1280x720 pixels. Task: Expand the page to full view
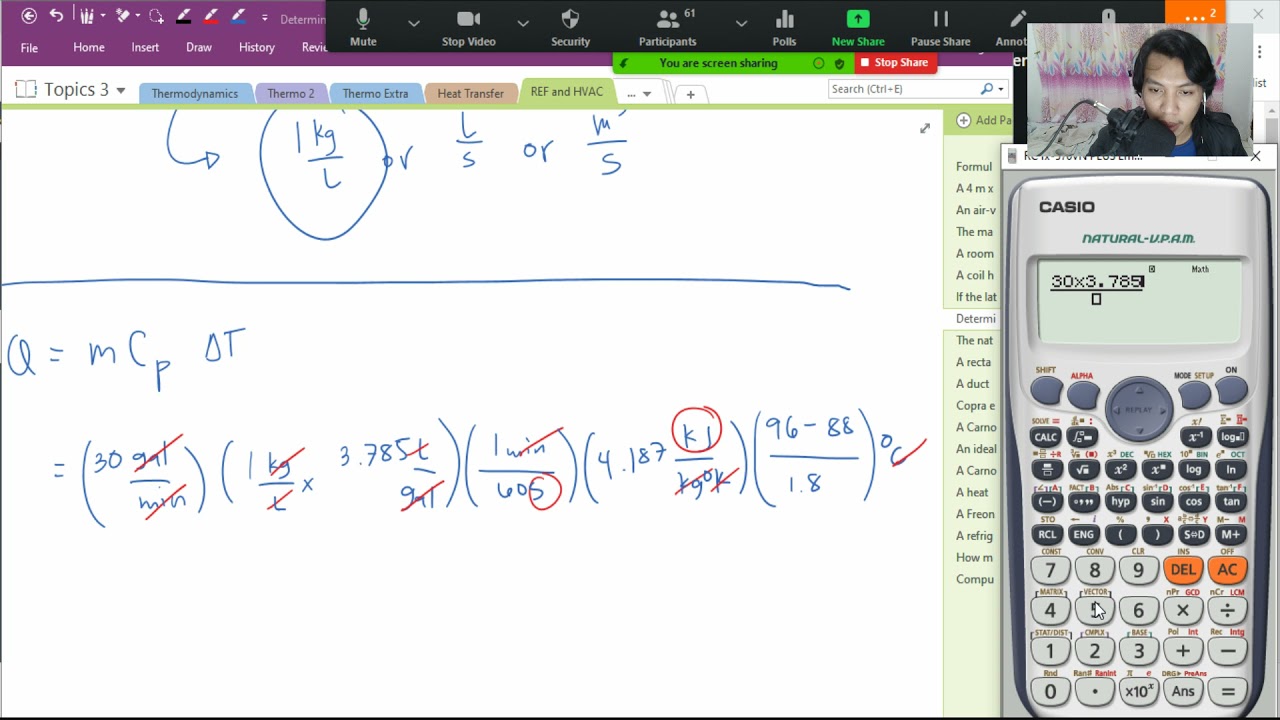(x=925, y=128)
